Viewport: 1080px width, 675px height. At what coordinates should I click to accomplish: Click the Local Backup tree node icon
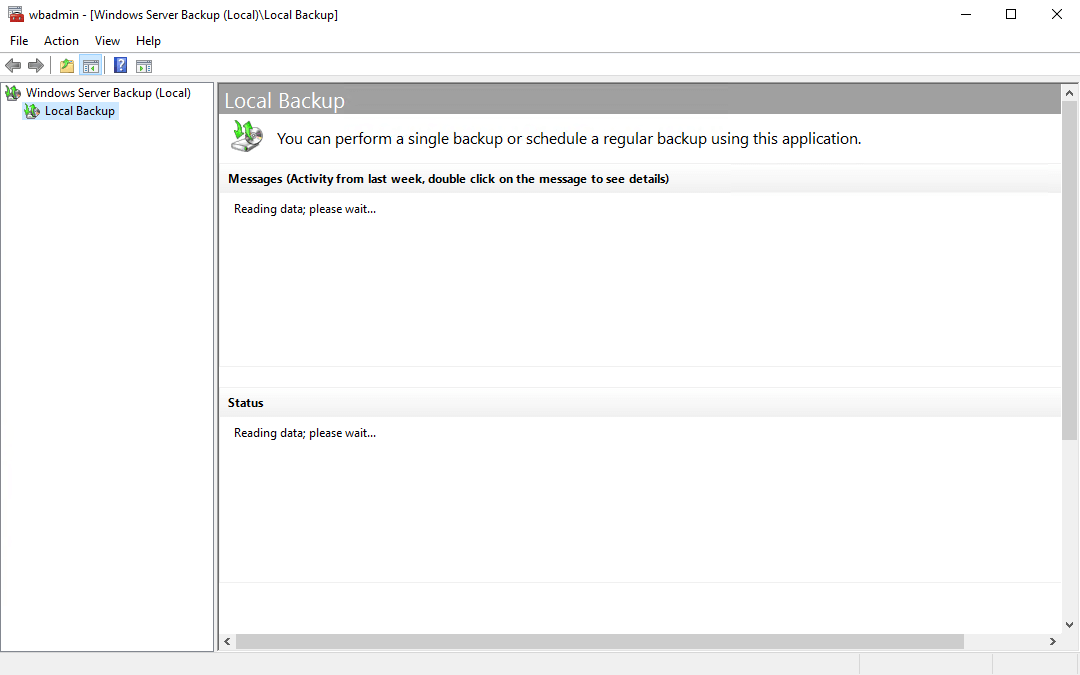[x=32, y=111]
